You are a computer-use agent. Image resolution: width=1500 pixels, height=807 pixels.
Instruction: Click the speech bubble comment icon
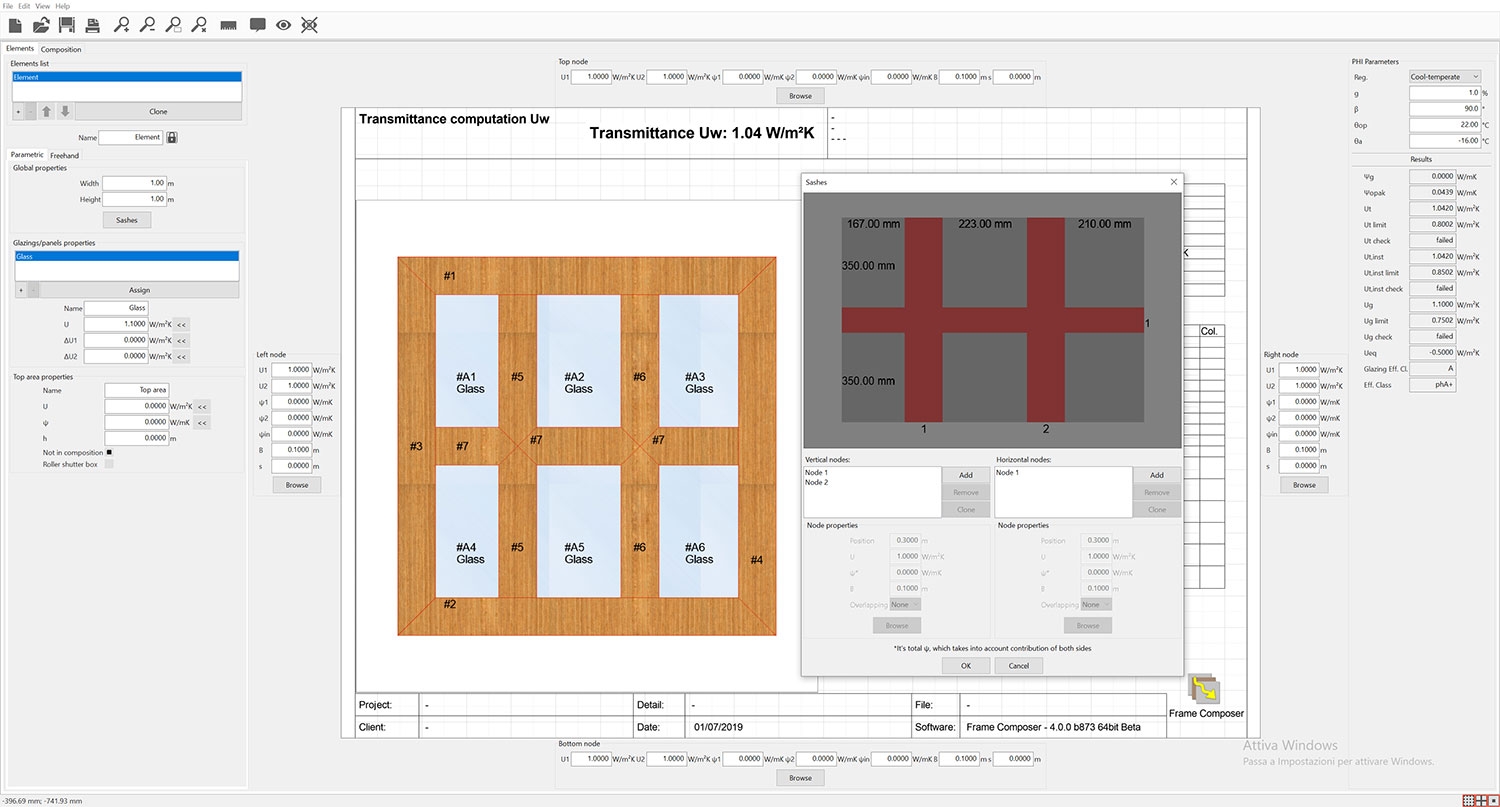click(x=257, y=24)
